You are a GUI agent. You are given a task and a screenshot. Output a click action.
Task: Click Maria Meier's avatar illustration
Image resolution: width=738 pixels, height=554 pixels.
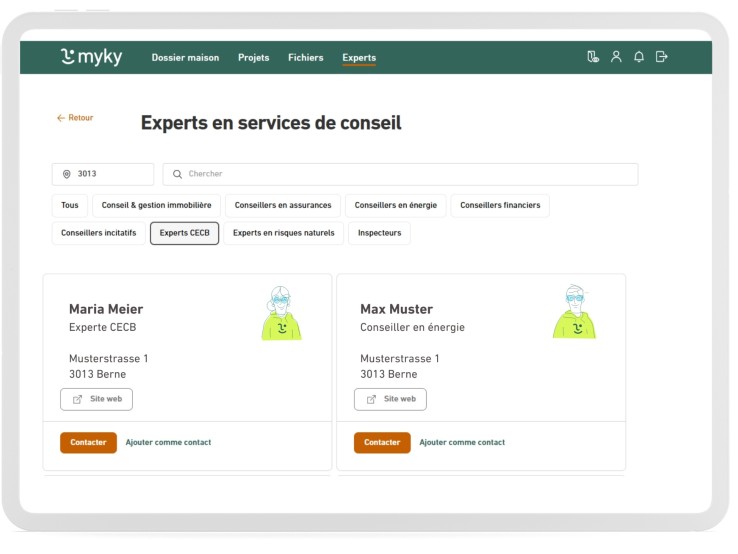(x=281, y=313)
